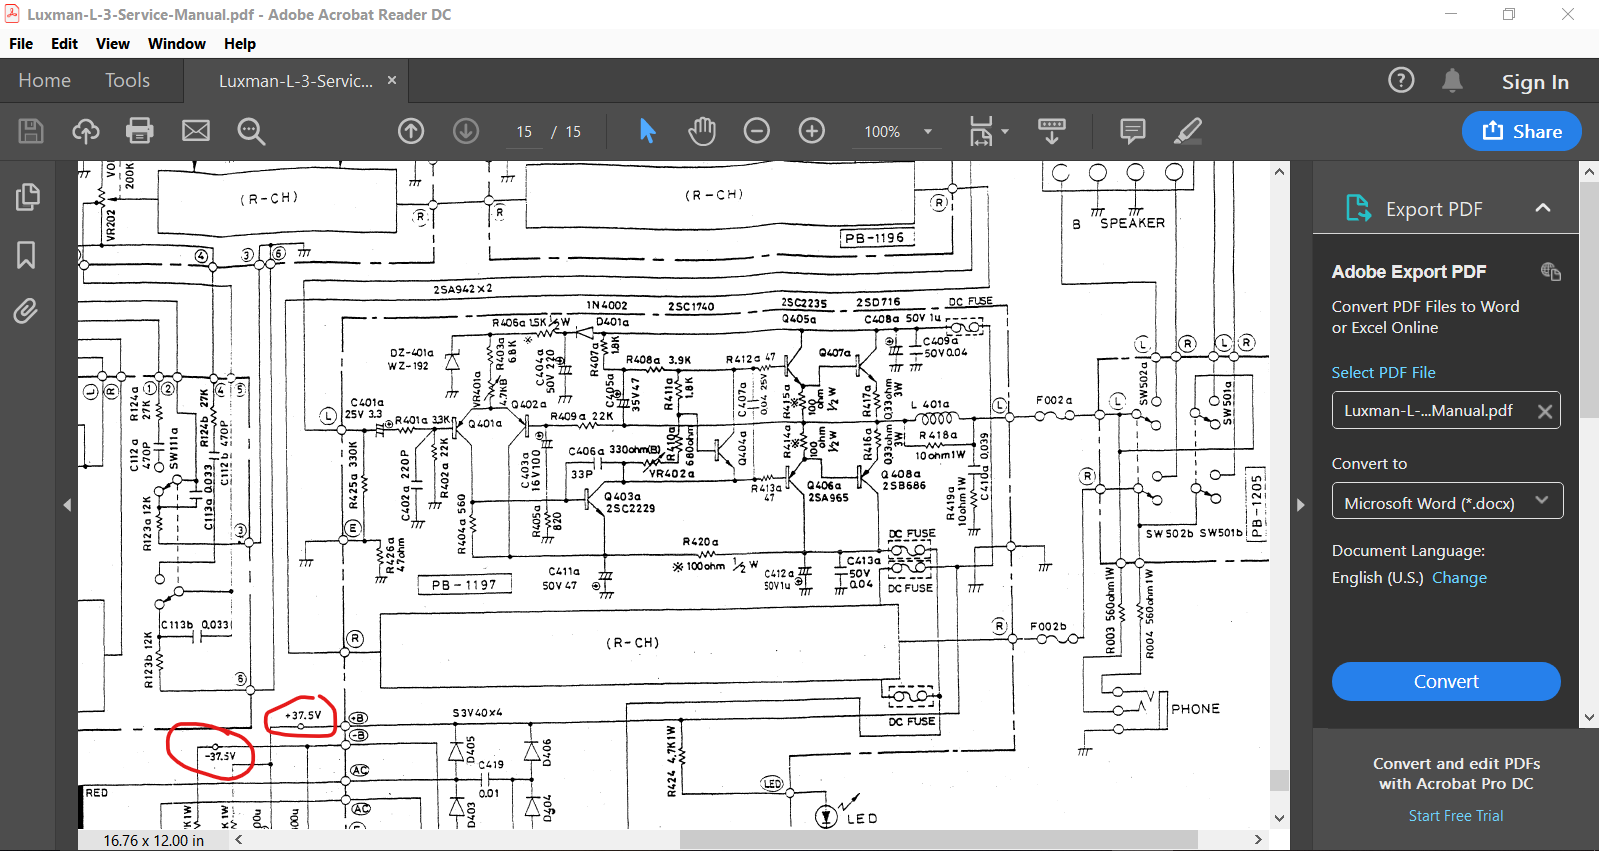Activate the selection arrow tool
This screenshot has width=1599, height=851.
tap(647, 131)
